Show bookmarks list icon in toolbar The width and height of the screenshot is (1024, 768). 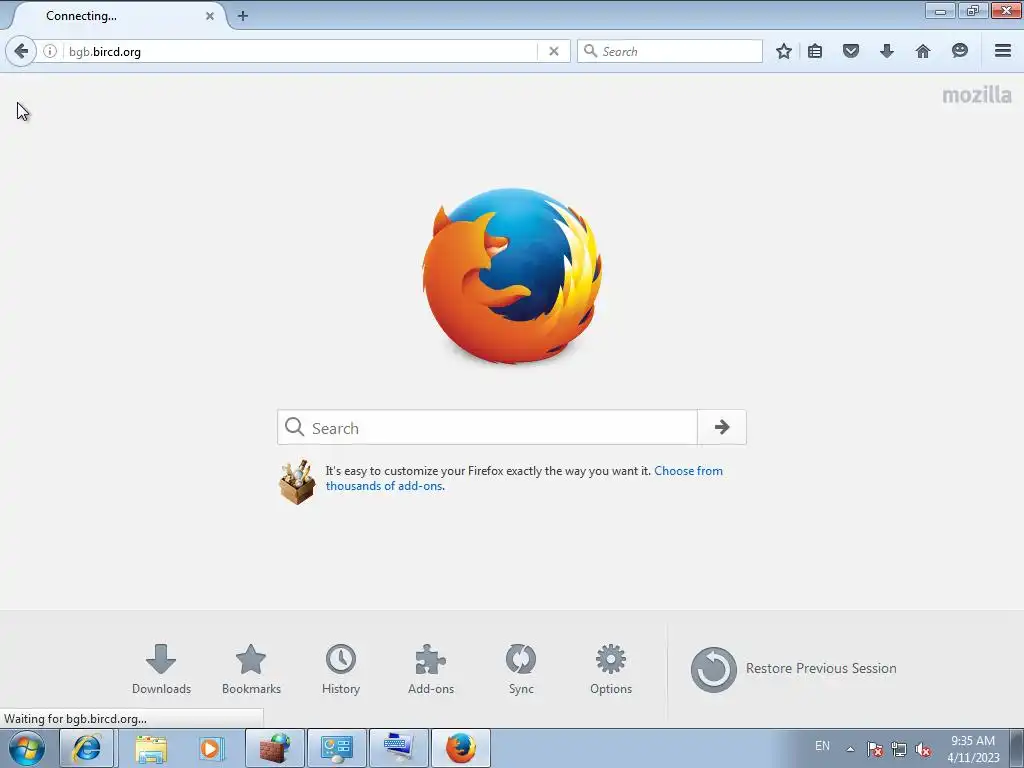[815, 51]
